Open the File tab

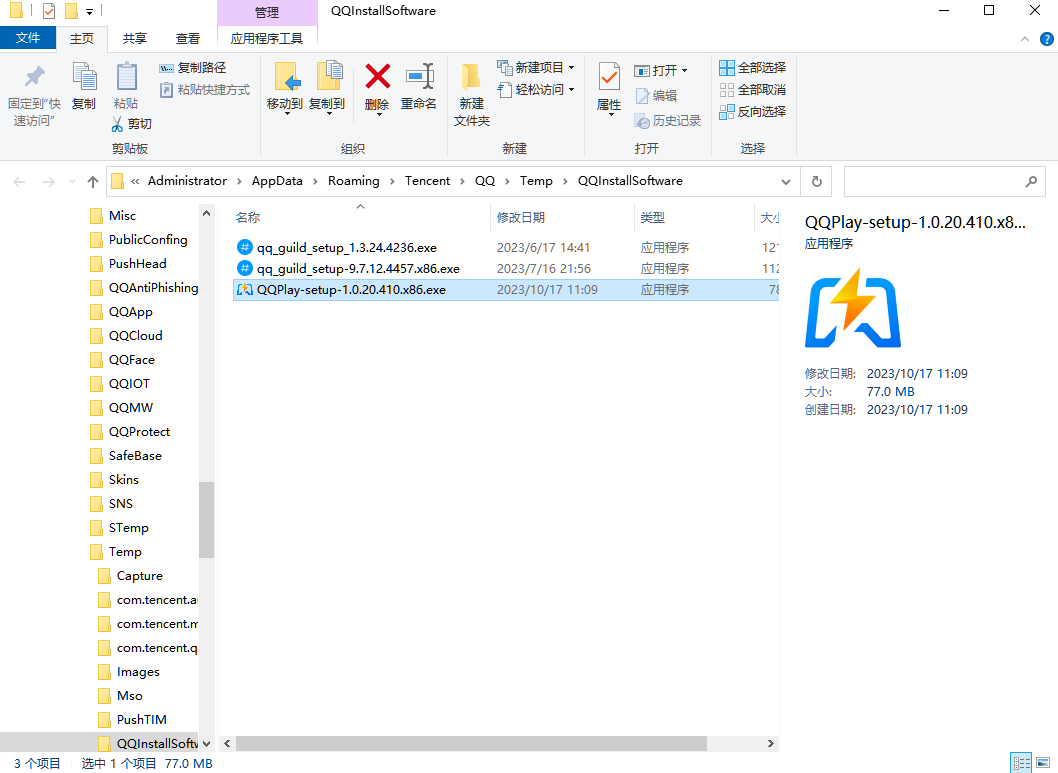point(28,38)
